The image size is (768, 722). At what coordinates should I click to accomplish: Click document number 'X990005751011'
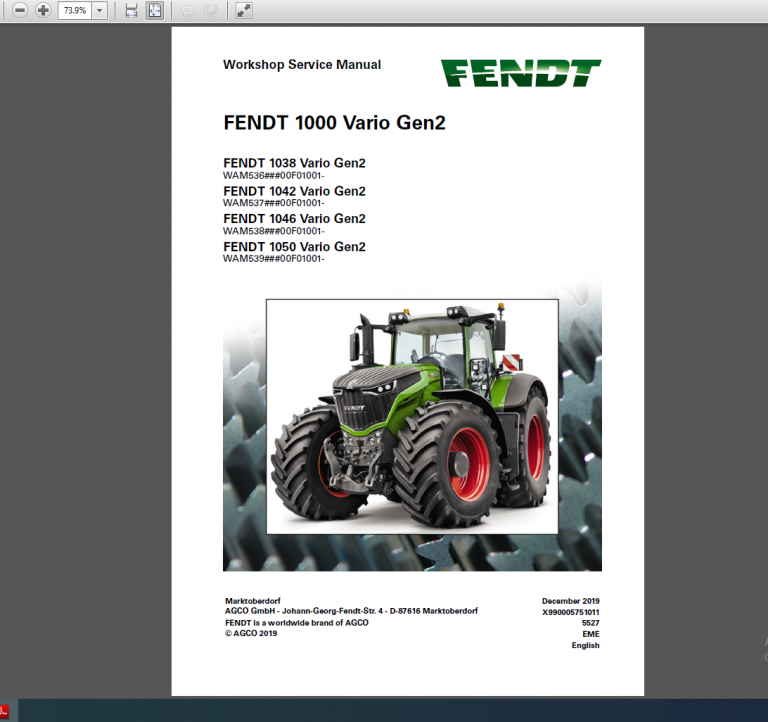pyautogui.click(x=571, y=612)
